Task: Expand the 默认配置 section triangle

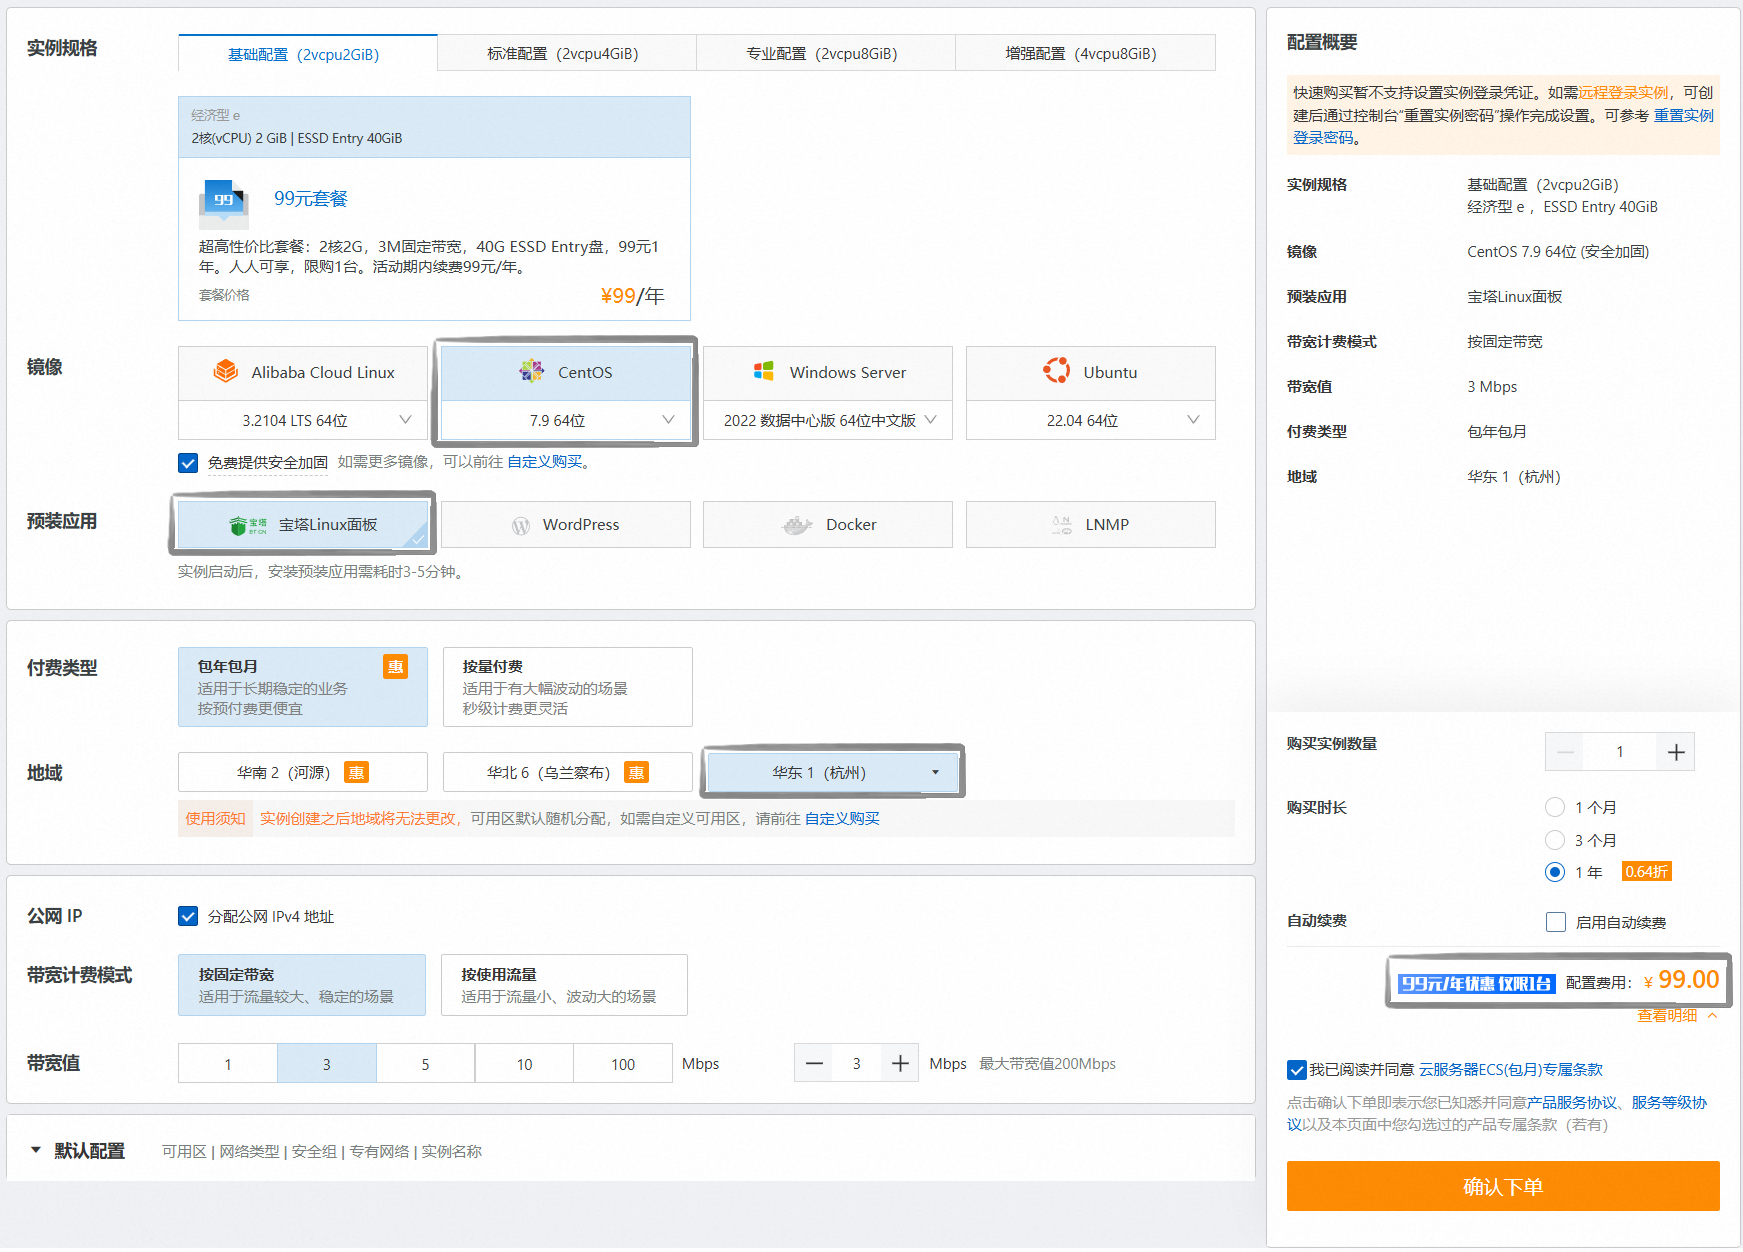Action: click(x=36, y=1150)
